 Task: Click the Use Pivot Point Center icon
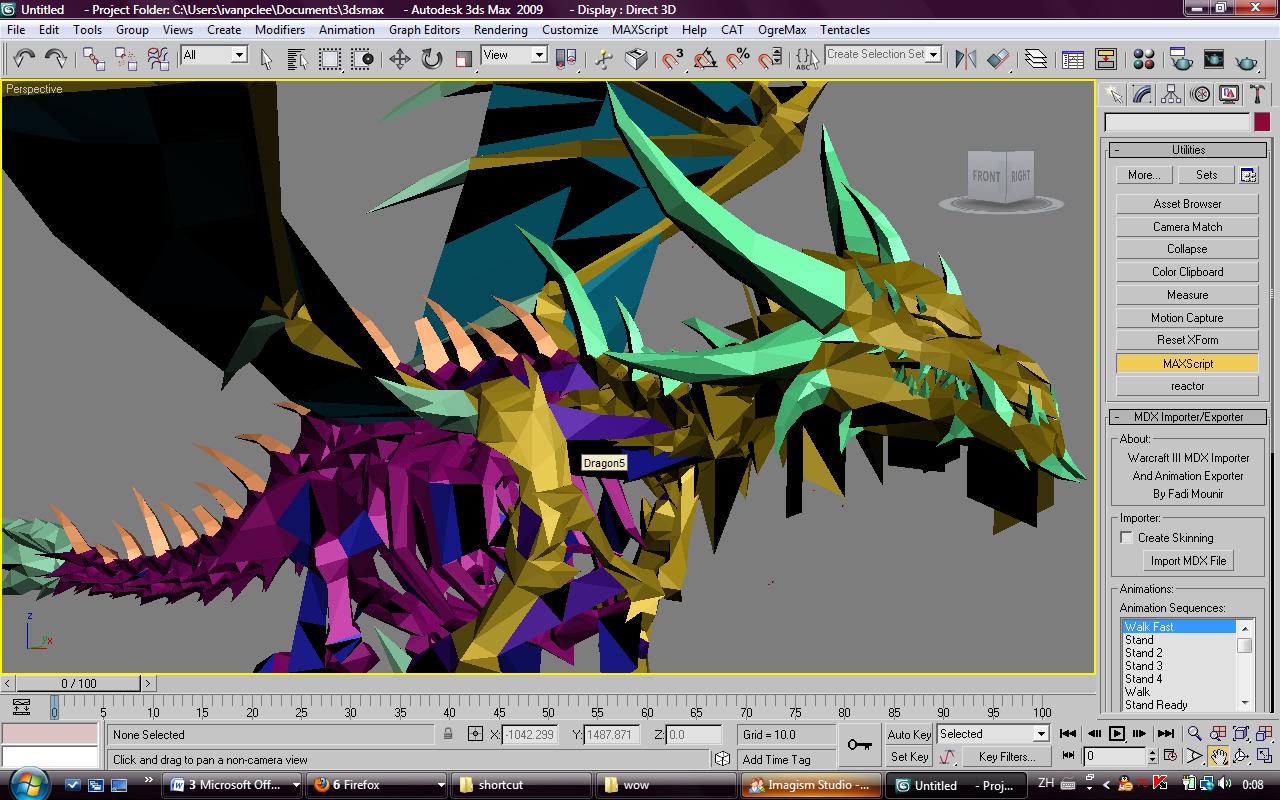(566, 59)
